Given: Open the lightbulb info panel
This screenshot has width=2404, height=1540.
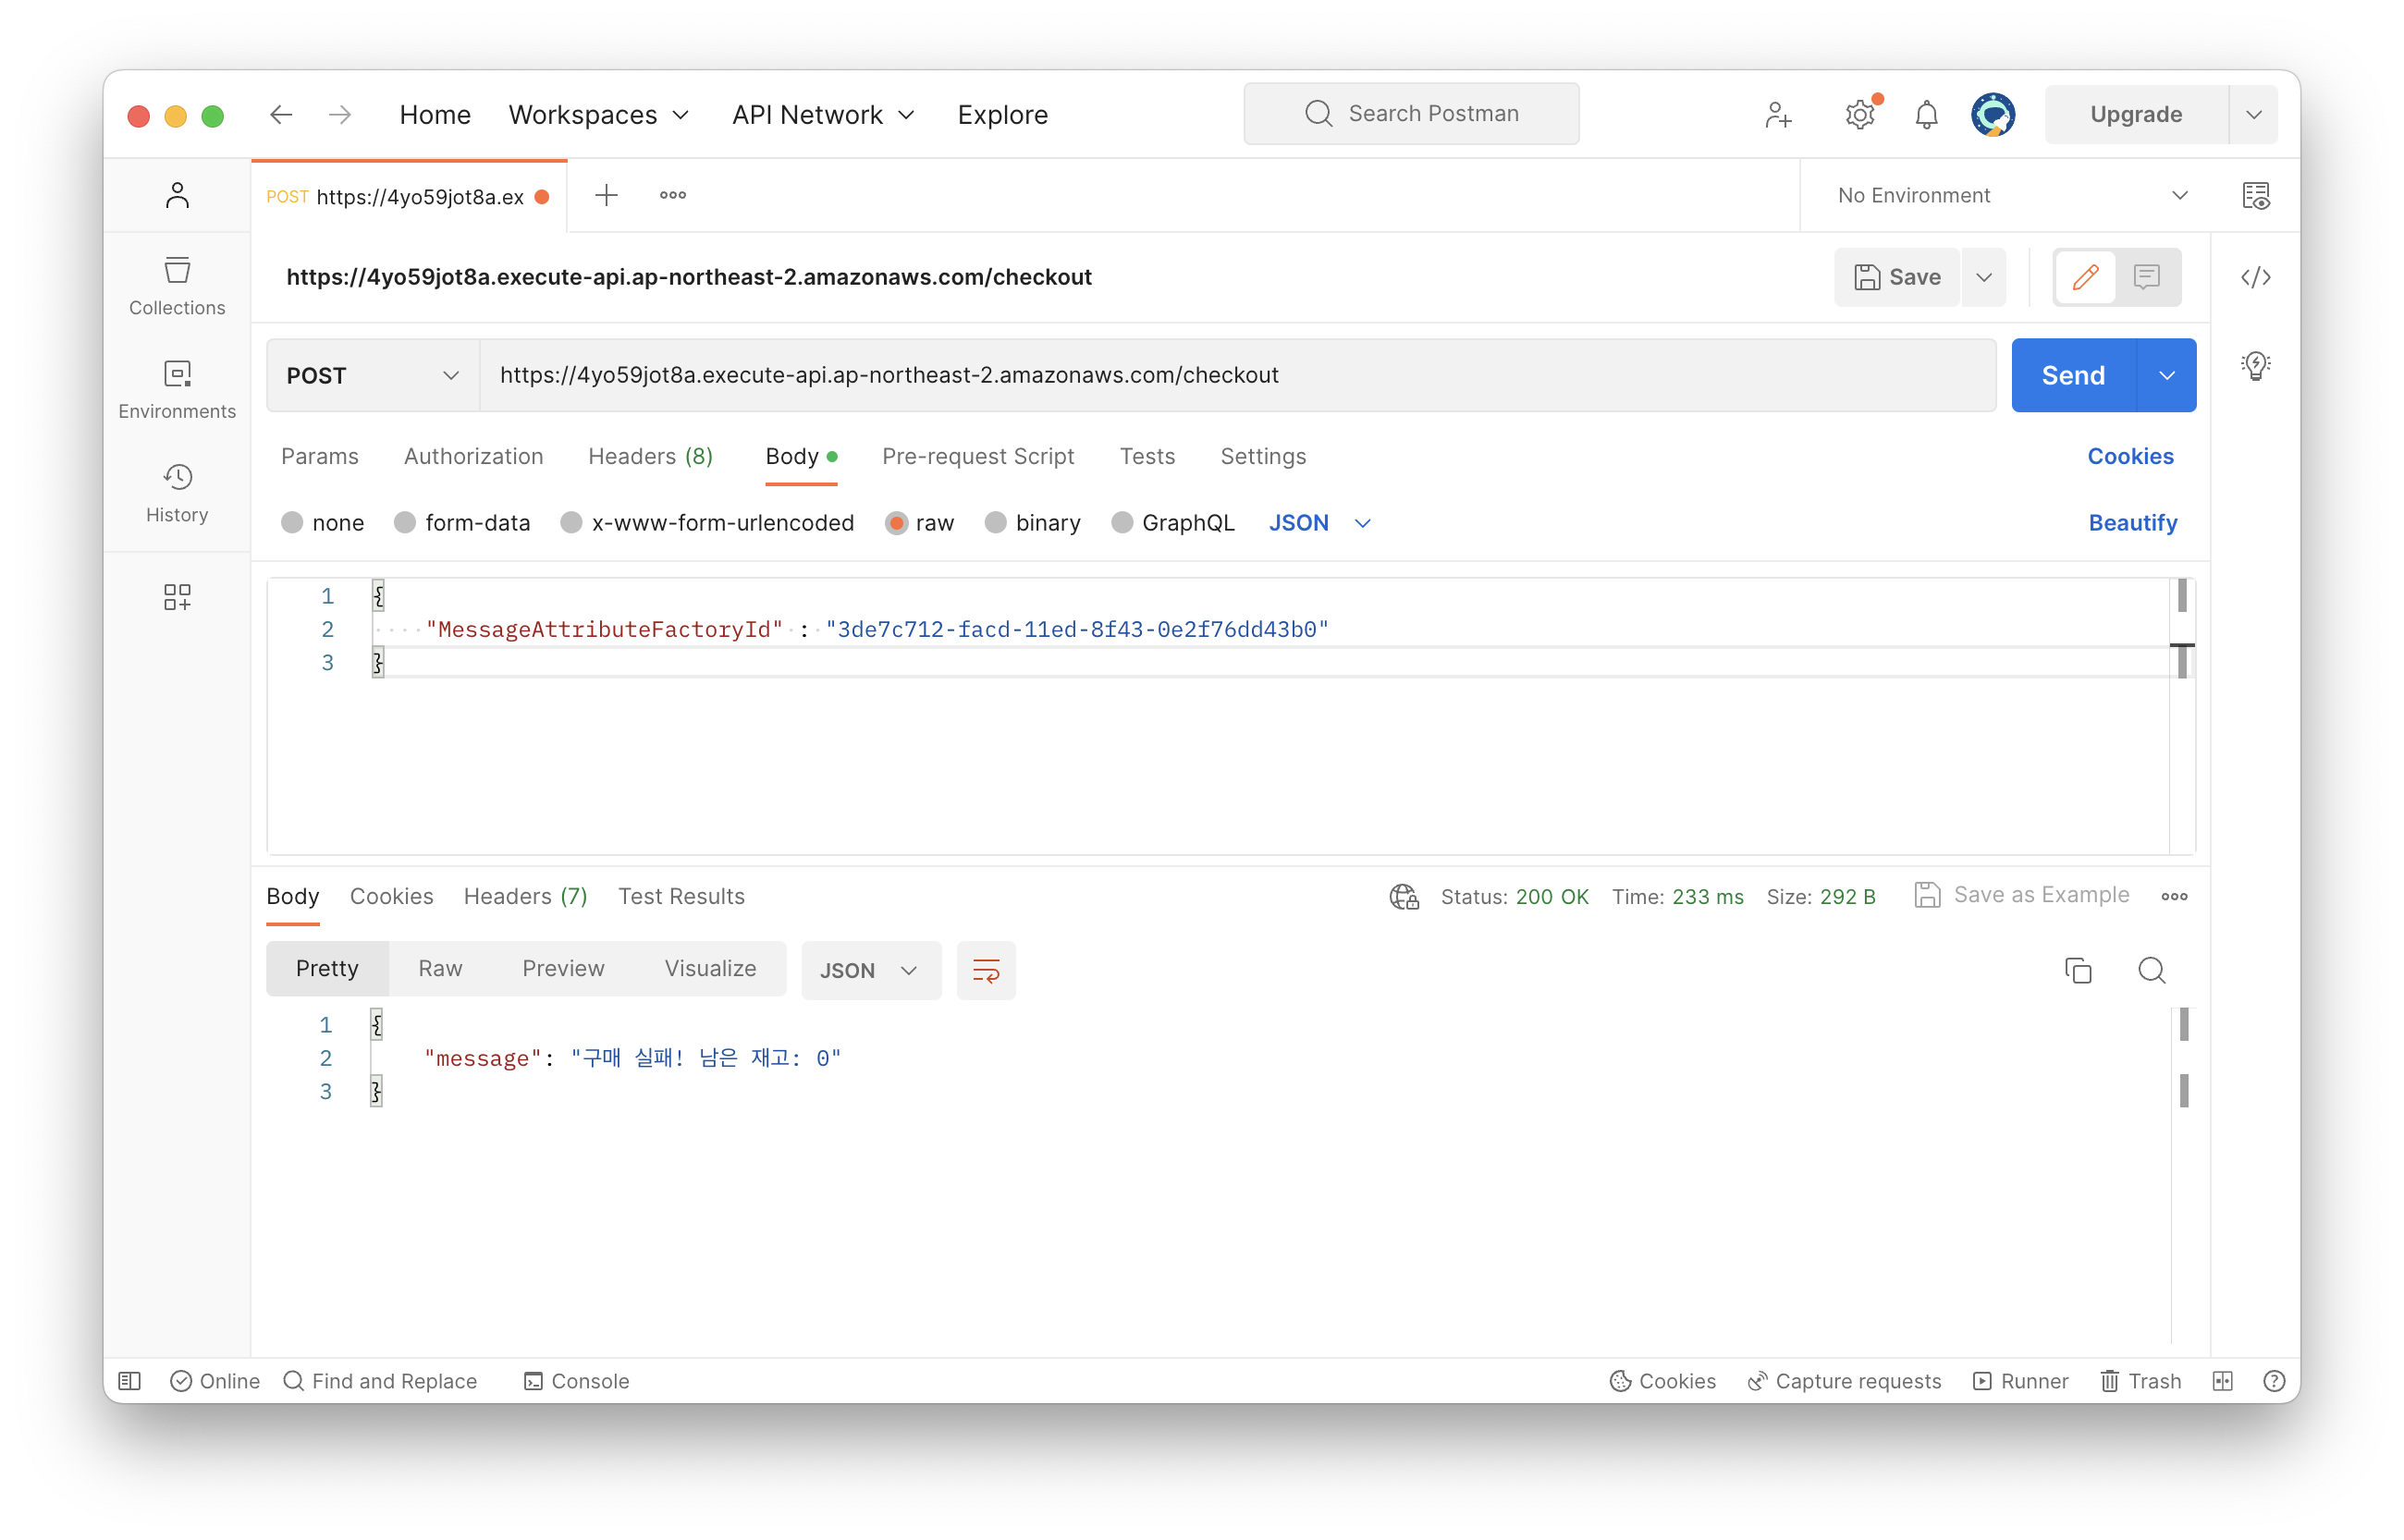Looking at the screenshot, I should 2256,365.
